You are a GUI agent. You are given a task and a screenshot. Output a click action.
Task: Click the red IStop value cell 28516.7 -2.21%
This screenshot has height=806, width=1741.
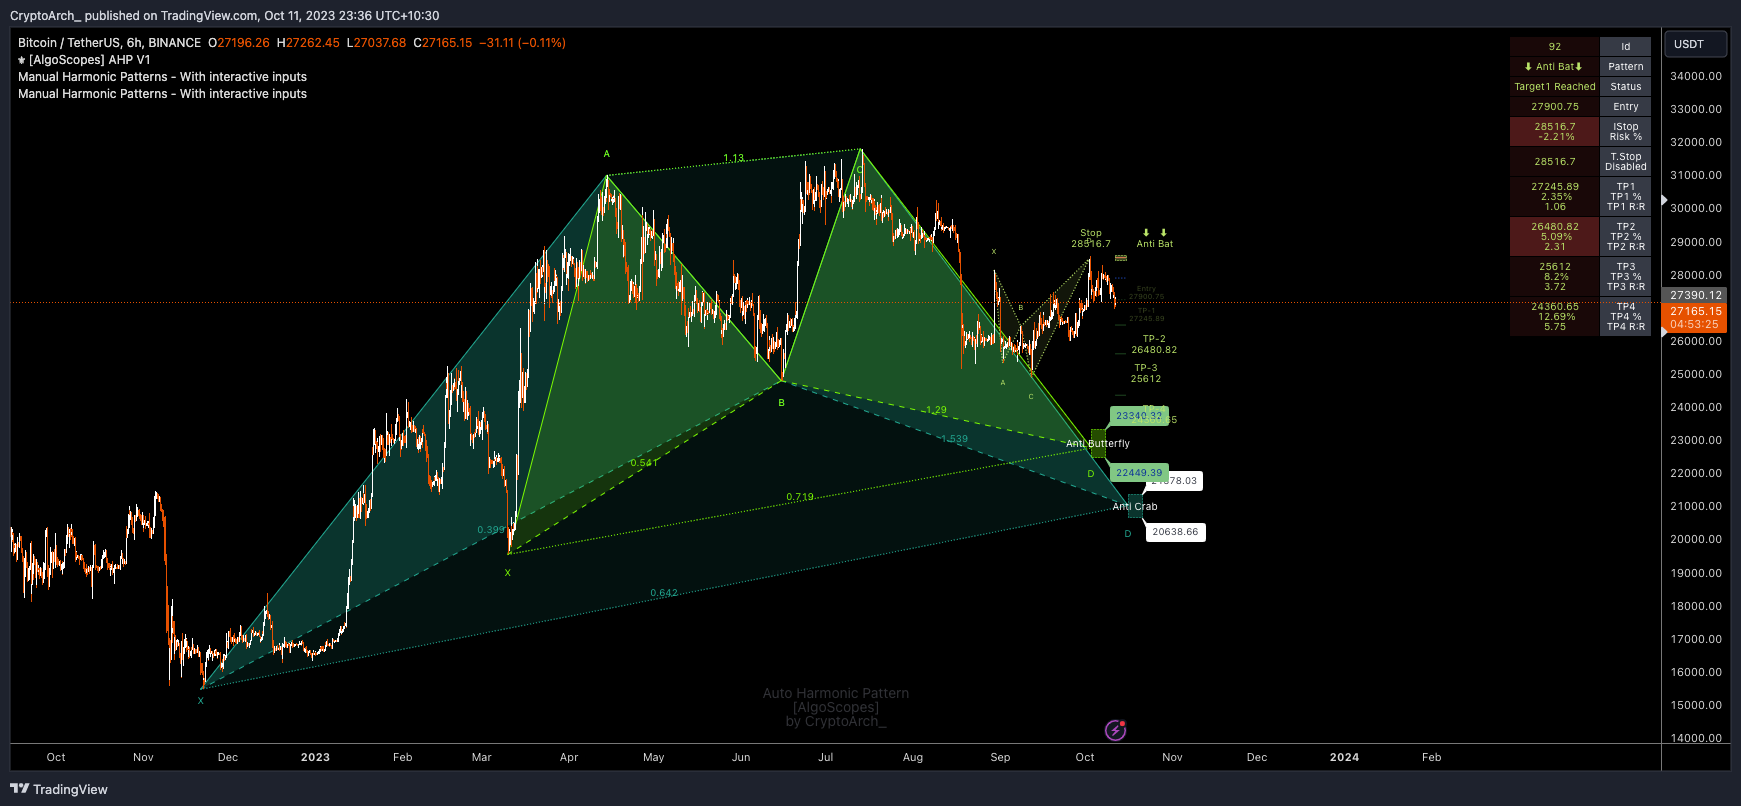pyautogui.click(x=1555, y=132)
